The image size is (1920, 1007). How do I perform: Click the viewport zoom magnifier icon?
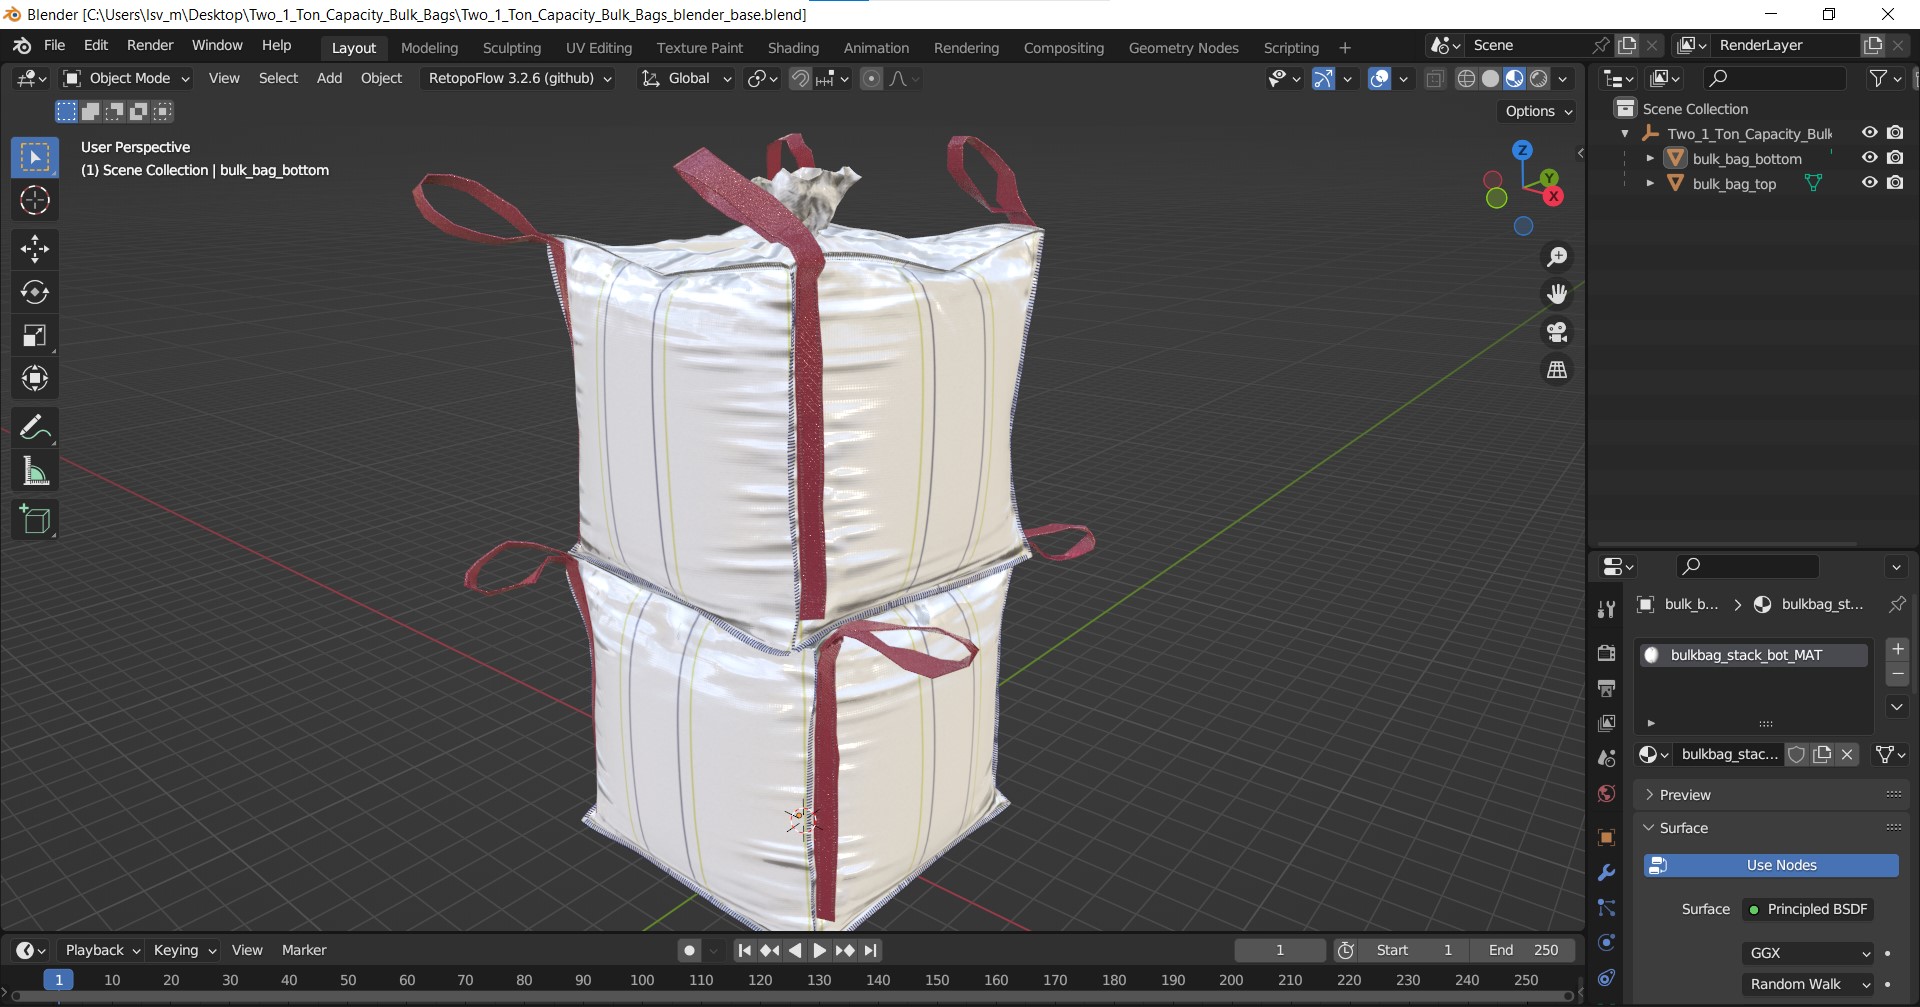point(1557,257)
